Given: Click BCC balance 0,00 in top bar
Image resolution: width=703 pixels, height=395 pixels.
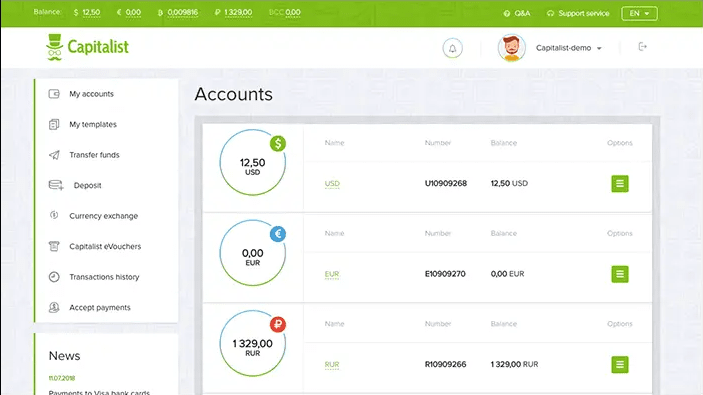Looking at the screenshot, I should click(x=293, y=13).
